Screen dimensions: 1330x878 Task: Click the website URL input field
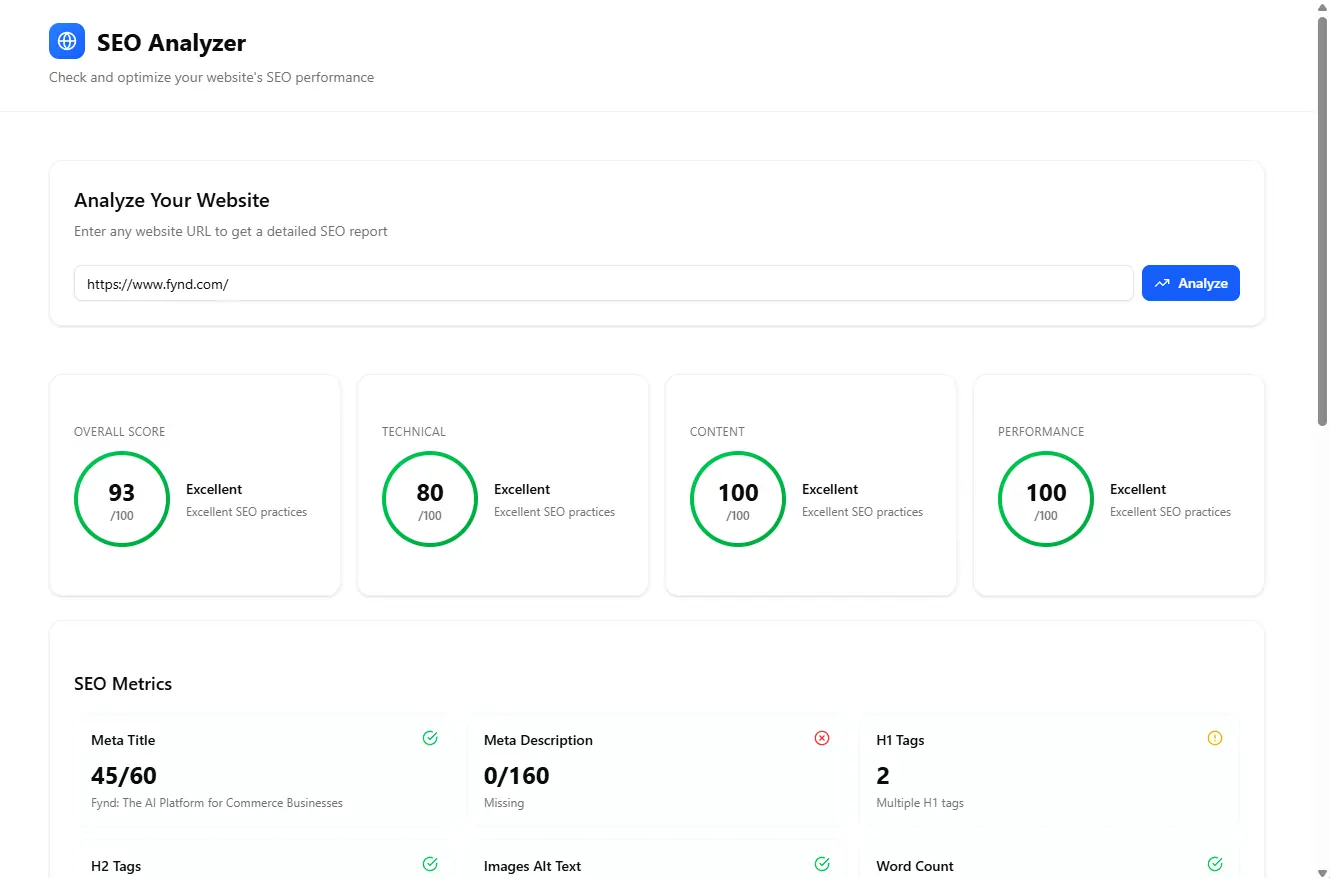pyautogui.click(x=603, y=283)
